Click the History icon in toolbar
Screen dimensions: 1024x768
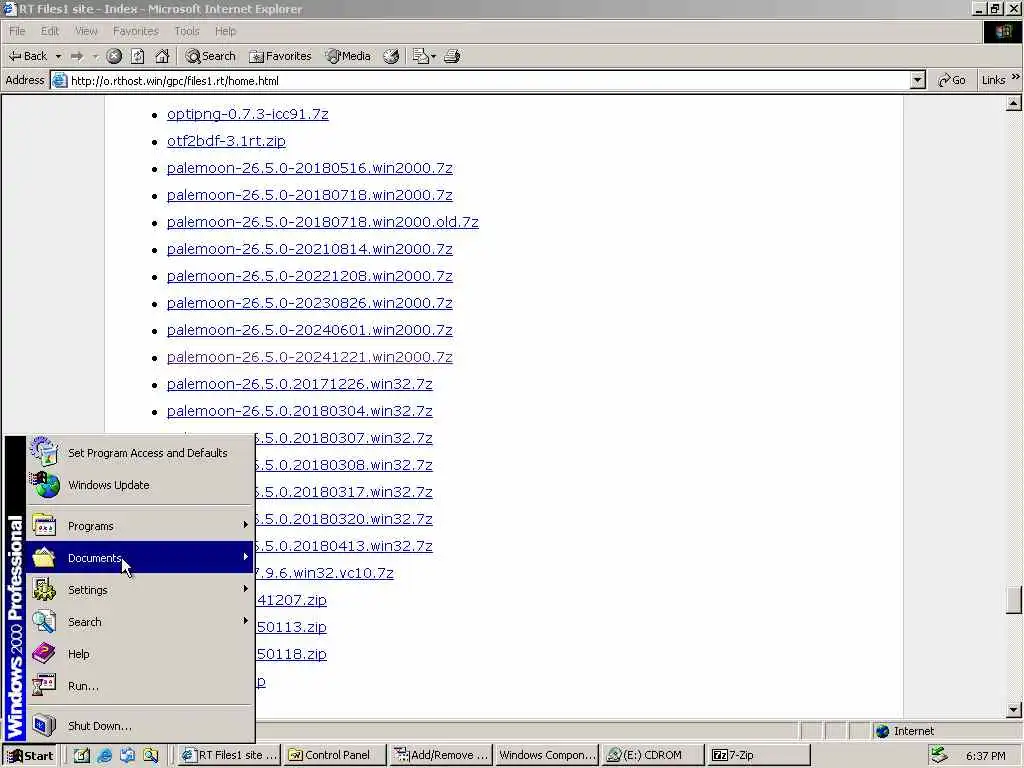[x=391, y=56]
